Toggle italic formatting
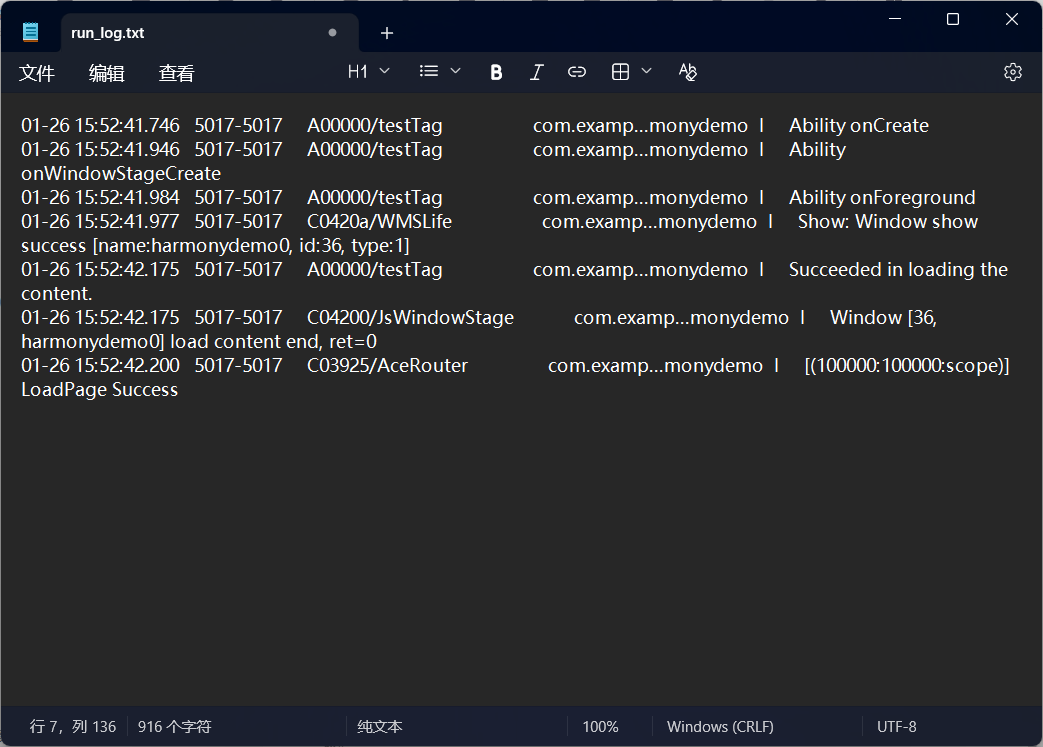The image size is (1043, 747). click(537, 72)
